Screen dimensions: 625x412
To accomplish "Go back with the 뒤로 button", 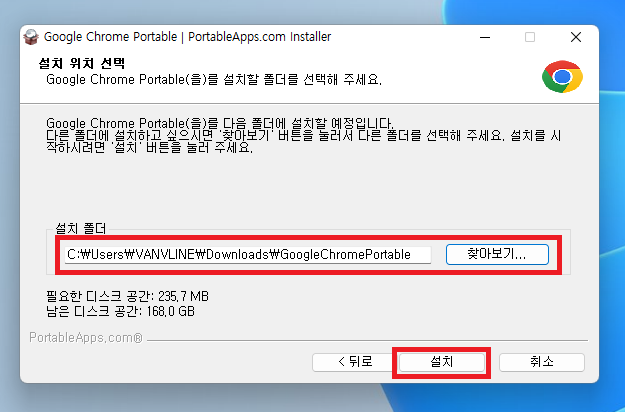I will pos(354,362).
